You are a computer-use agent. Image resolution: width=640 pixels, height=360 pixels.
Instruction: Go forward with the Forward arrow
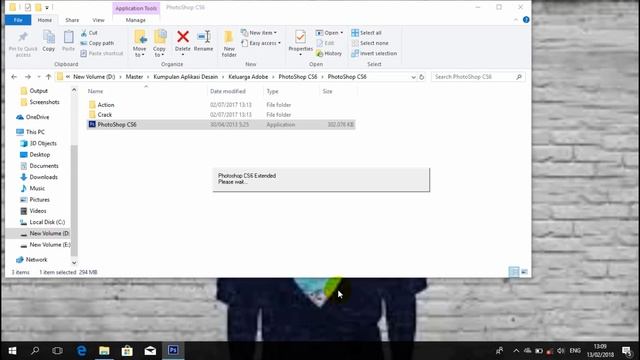point(27,77)
